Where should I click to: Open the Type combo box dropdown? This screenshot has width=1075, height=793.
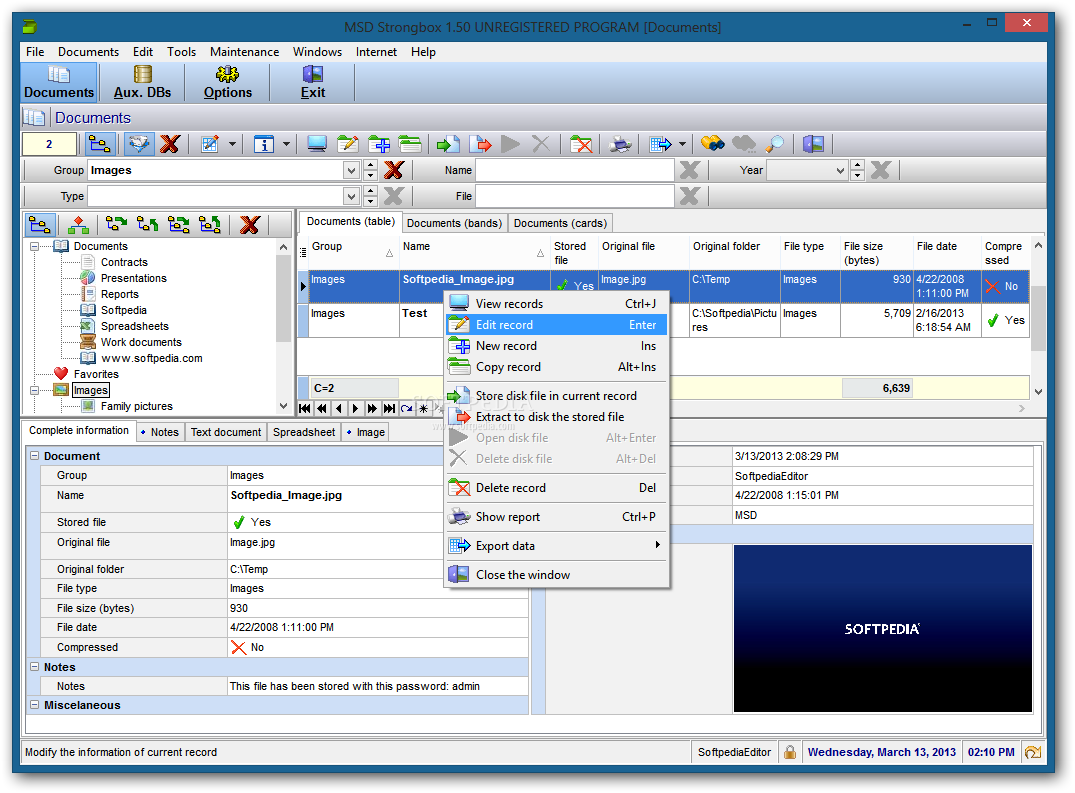(x=351, y=197)
